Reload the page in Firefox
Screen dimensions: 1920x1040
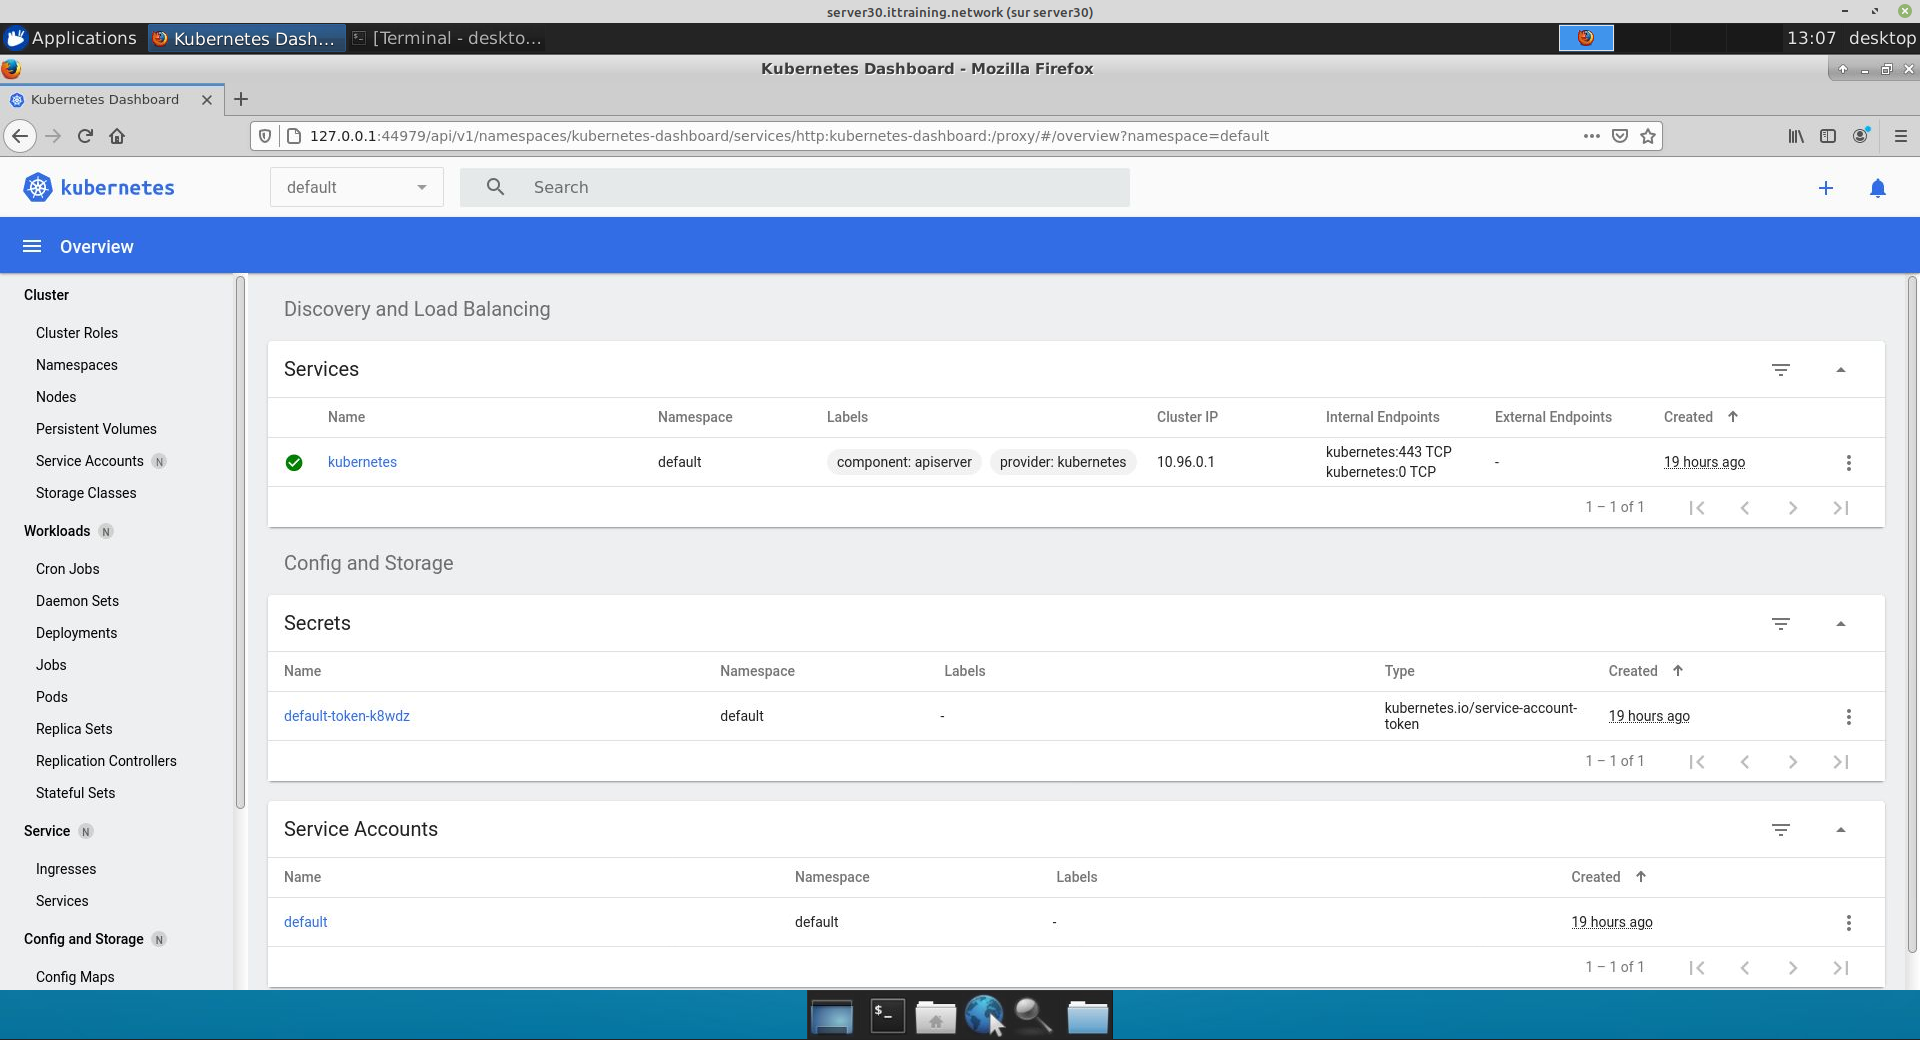[85, 136]
